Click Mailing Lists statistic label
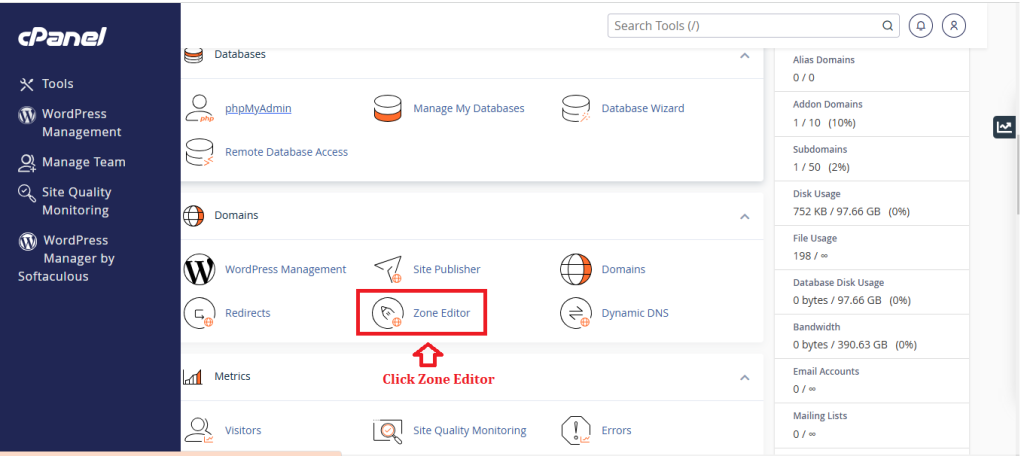1024x456 pixels. [820, 415]
